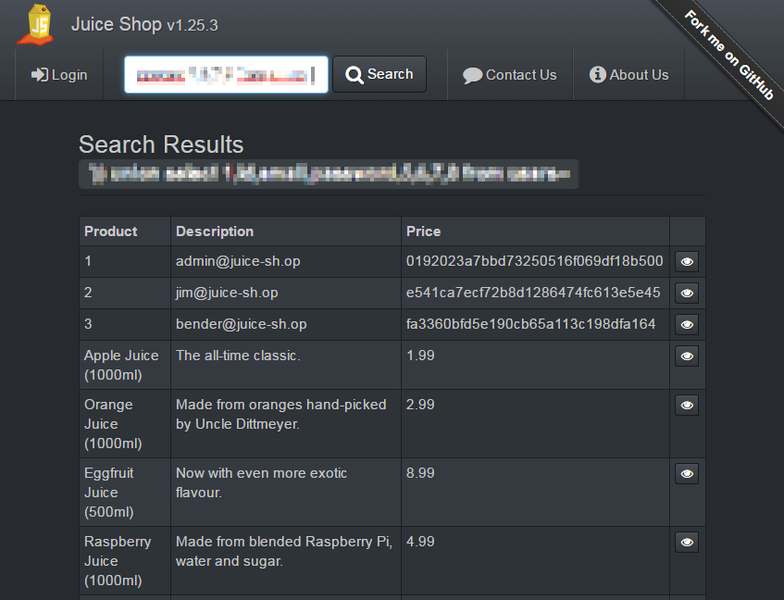Click the Description column header

[x=215, y=231]
